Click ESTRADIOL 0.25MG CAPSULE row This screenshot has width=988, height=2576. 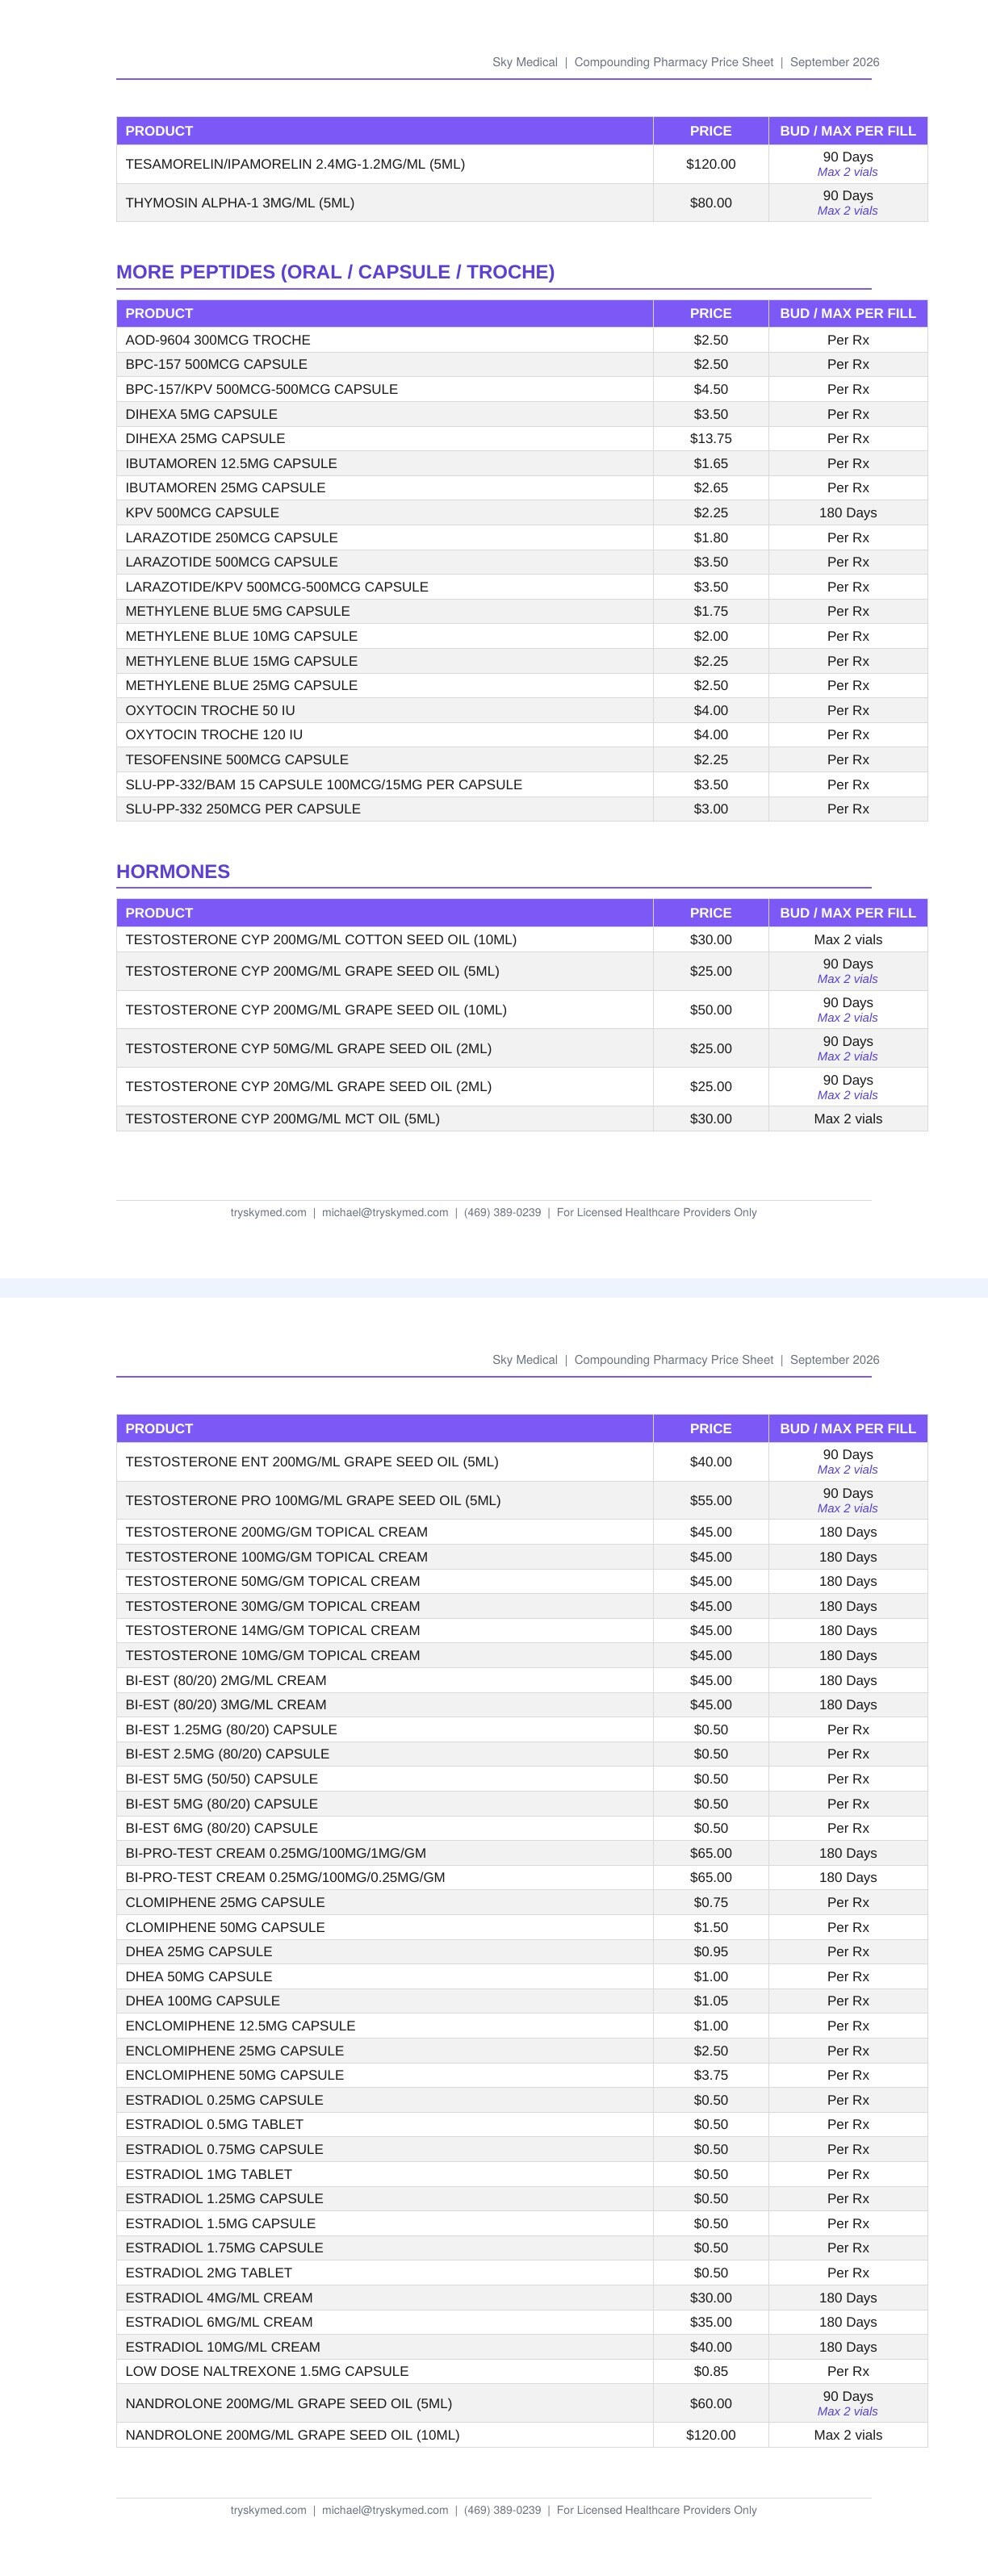(x=522, y=2100)
